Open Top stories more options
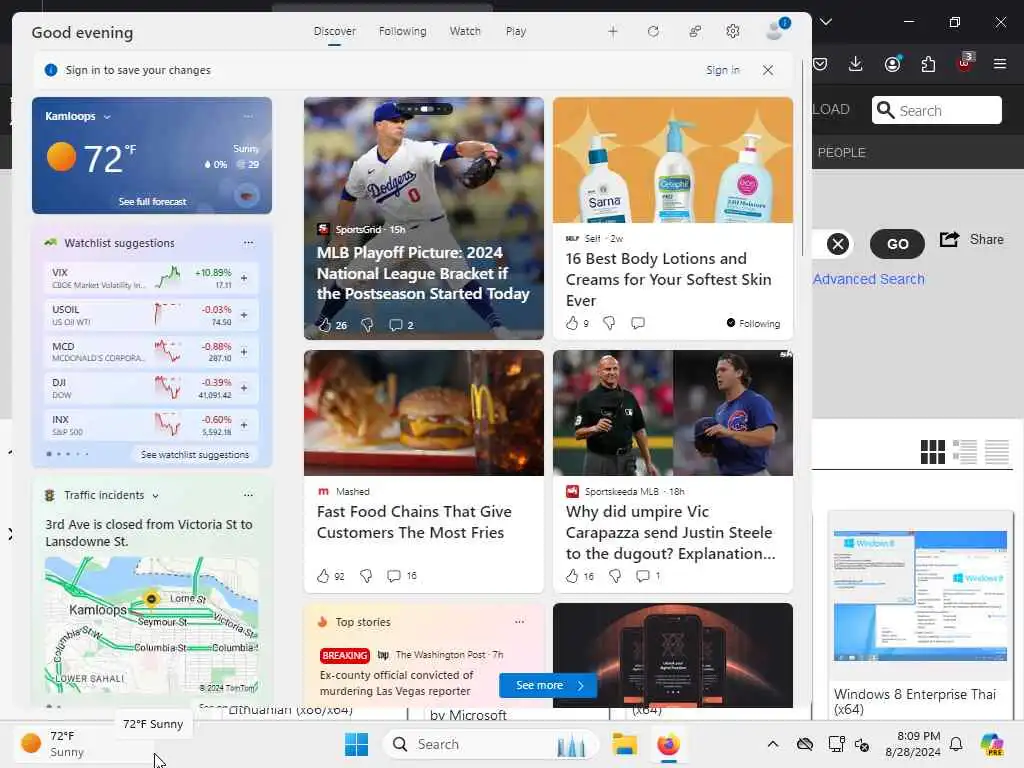1024x768 pixels. [519, 622]
